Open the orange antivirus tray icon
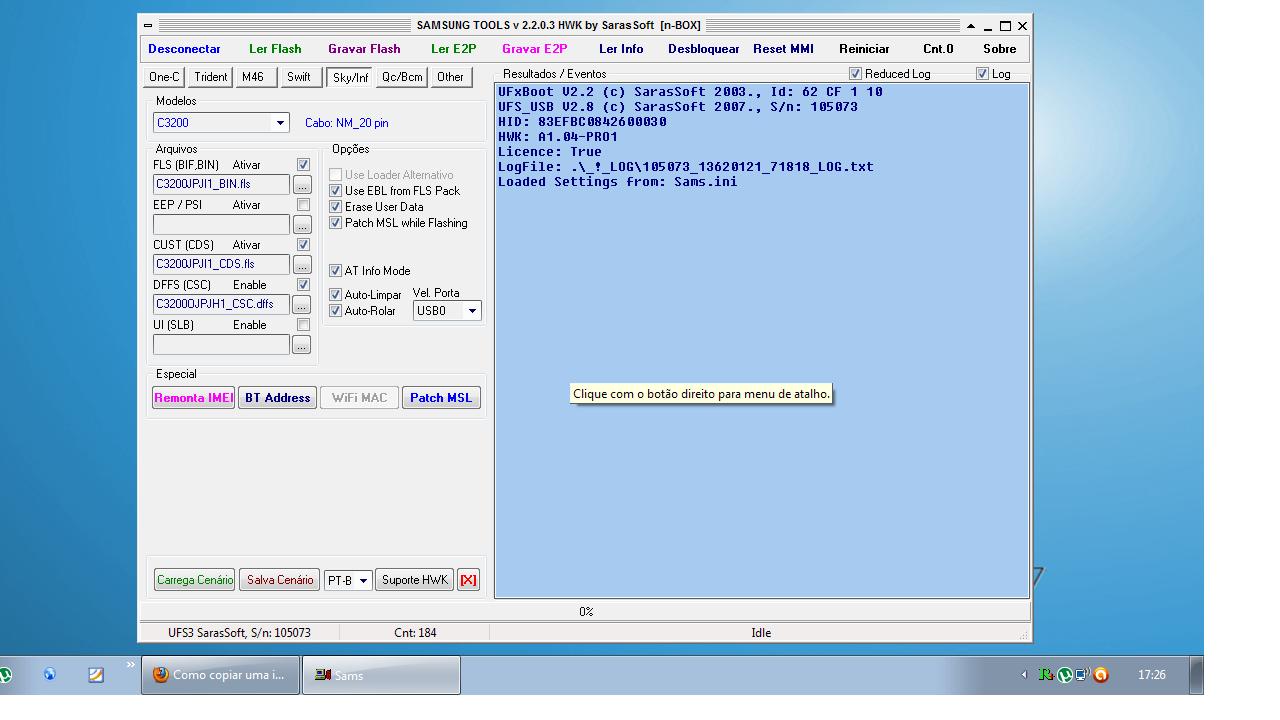Viewport: 1280px width, 720px height. coord(1101,675)
